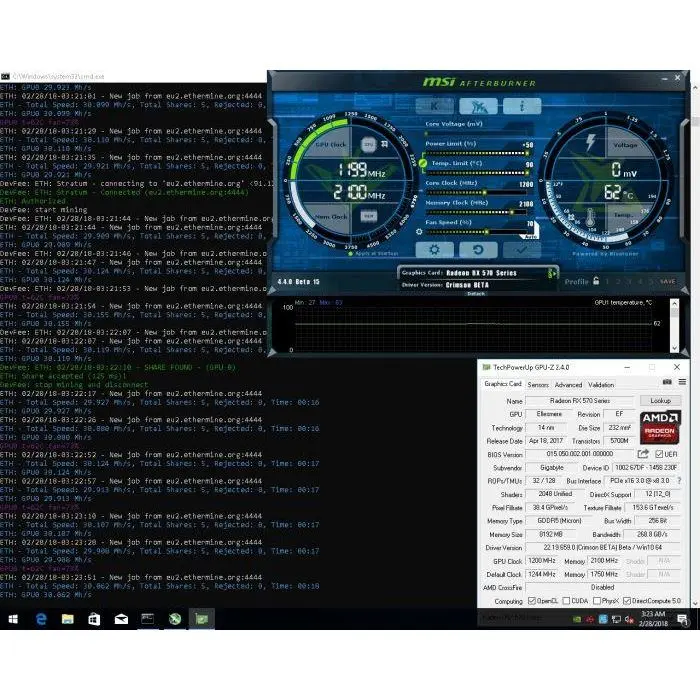Viewport: 700px width, 700px height.
Task: Reset Afterburner settings with circular arrow
Action: click(478, 250)
